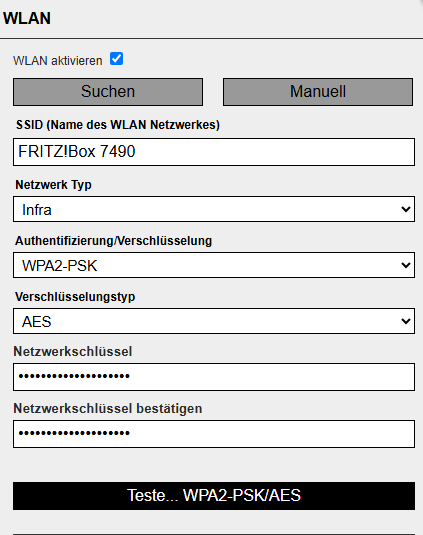Click the chevron arrow of the Infra dropdown
Screen dimensions: 423x535
[x=406, y=209]
